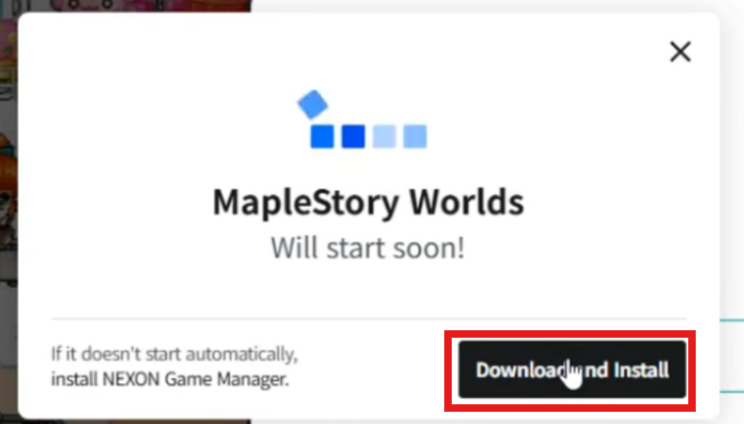
Task: Click 'If it doesn't start automatically' text
Action: 174,354
